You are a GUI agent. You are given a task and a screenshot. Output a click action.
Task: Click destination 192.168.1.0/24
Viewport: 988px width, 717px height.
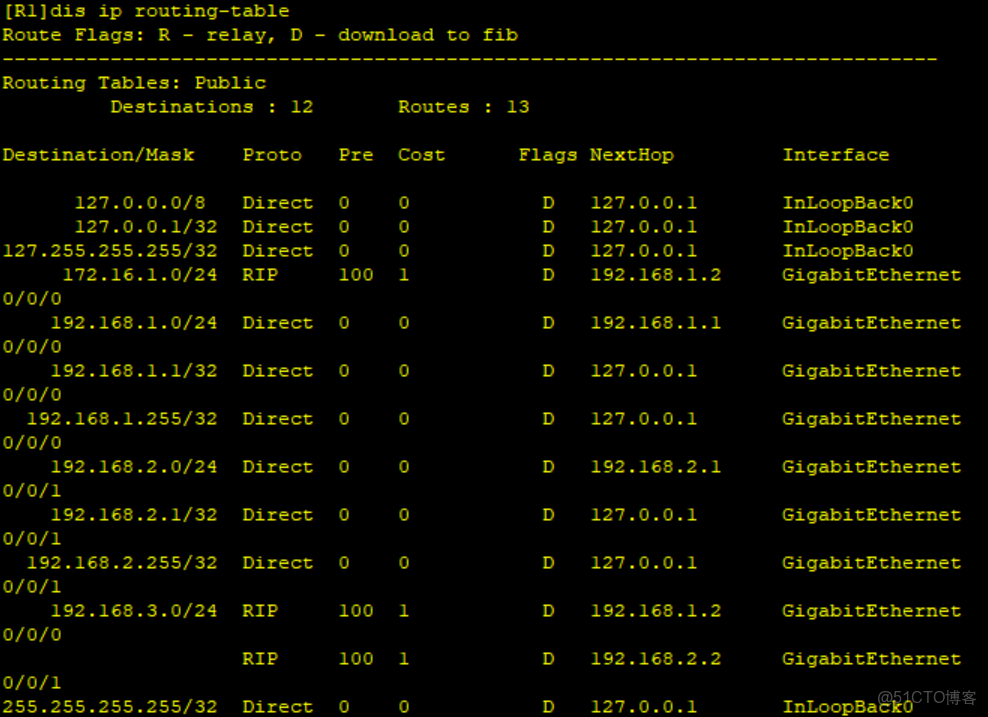coord(134,323)
